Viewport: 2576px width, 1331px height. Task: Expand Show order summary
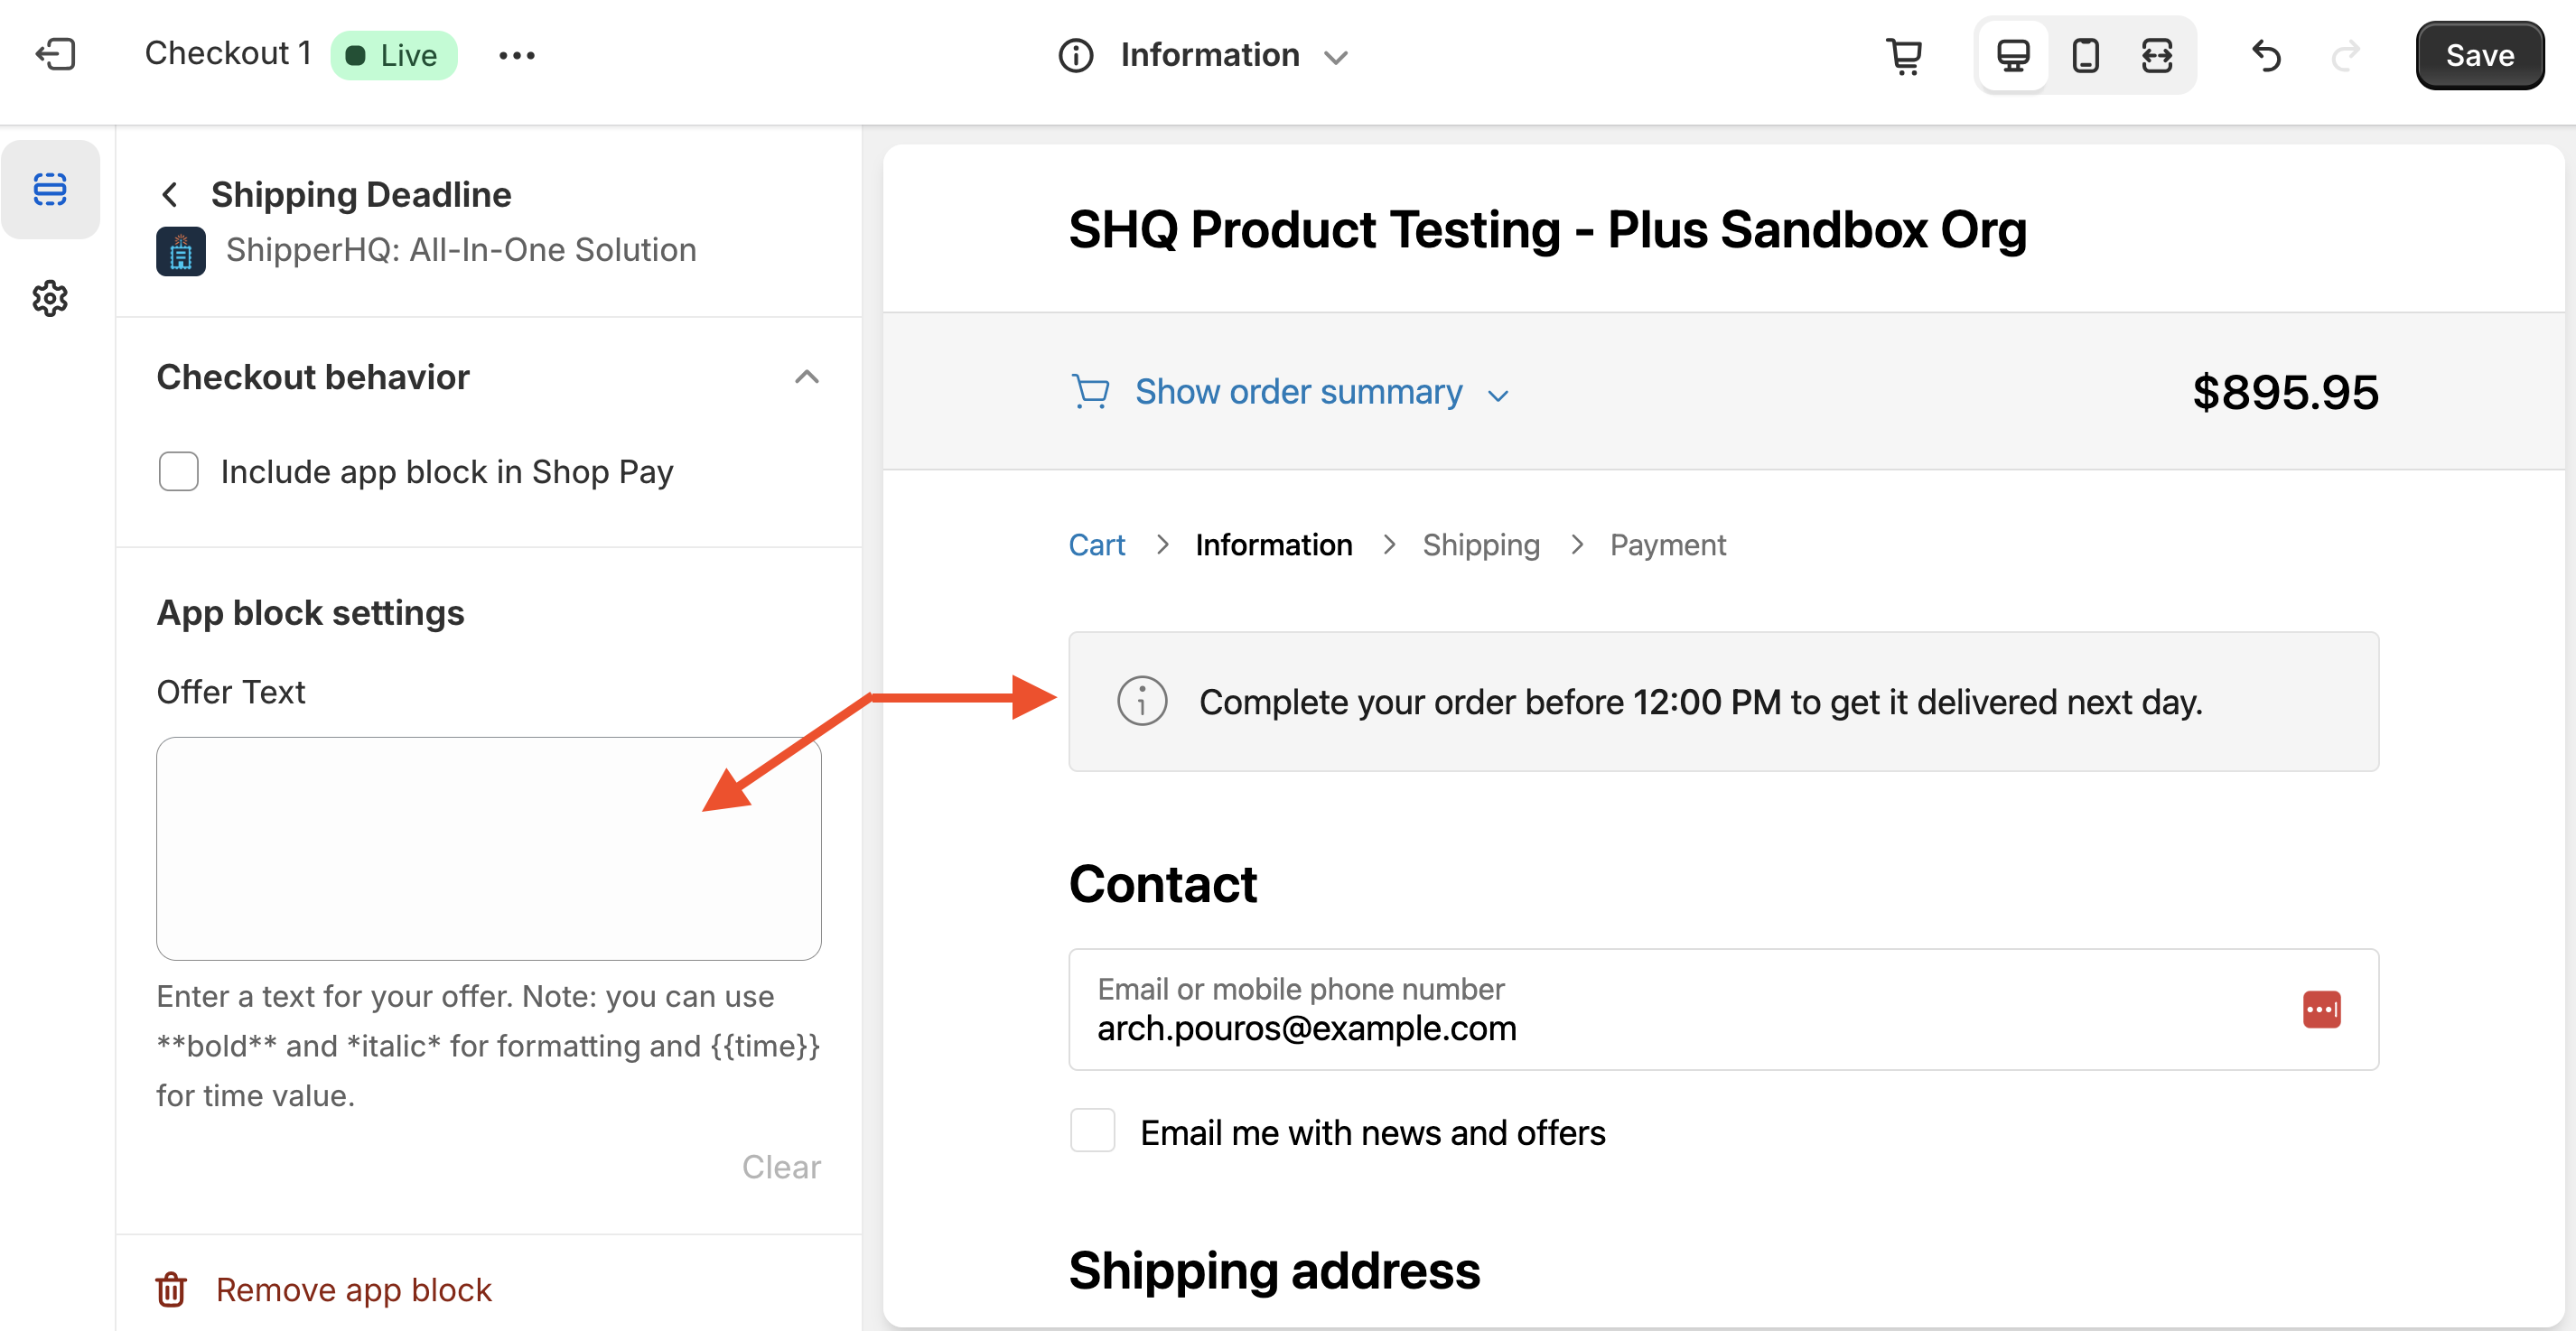[x=1298, y=392]
